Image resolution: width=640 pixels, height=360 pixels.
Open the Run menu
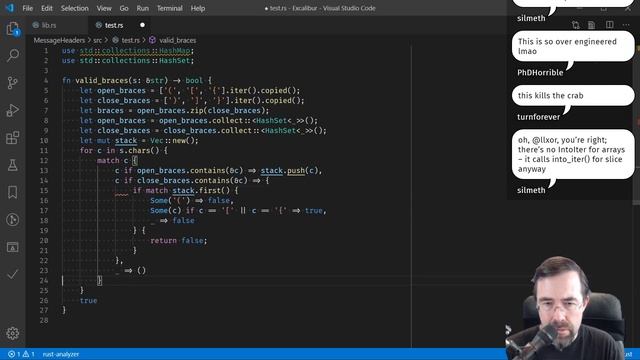pyautogui.click(x=142, y=8)
